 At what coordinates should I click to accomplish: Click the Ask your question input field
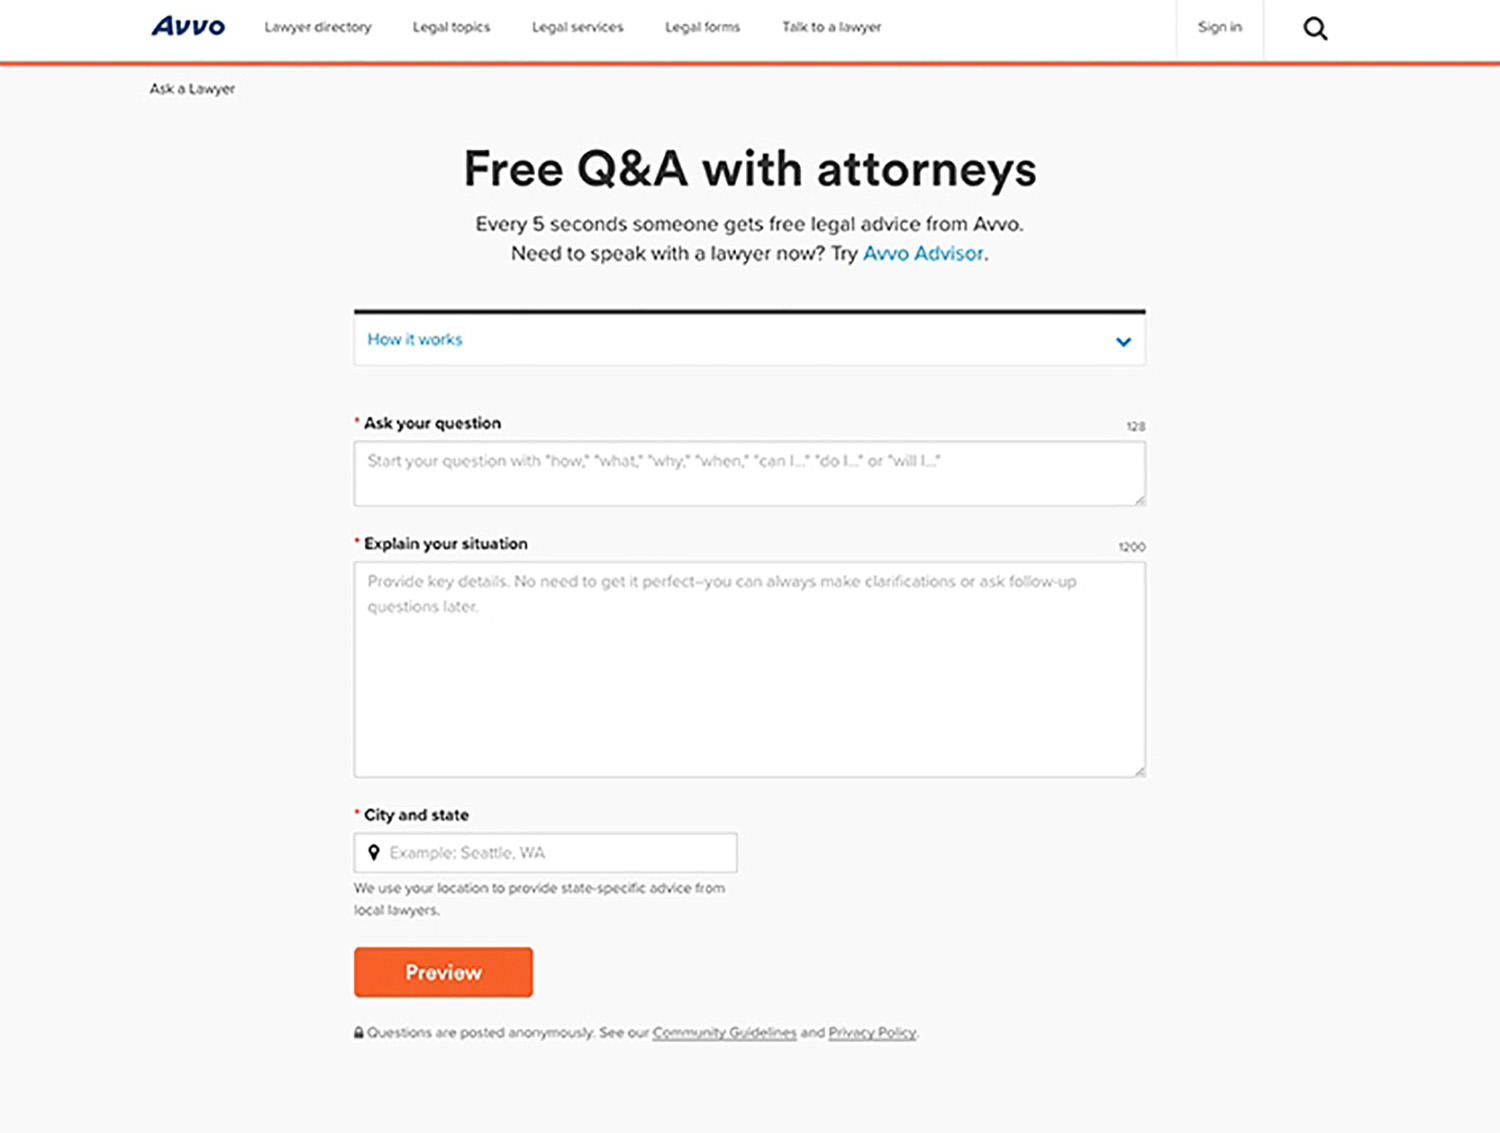749,473
